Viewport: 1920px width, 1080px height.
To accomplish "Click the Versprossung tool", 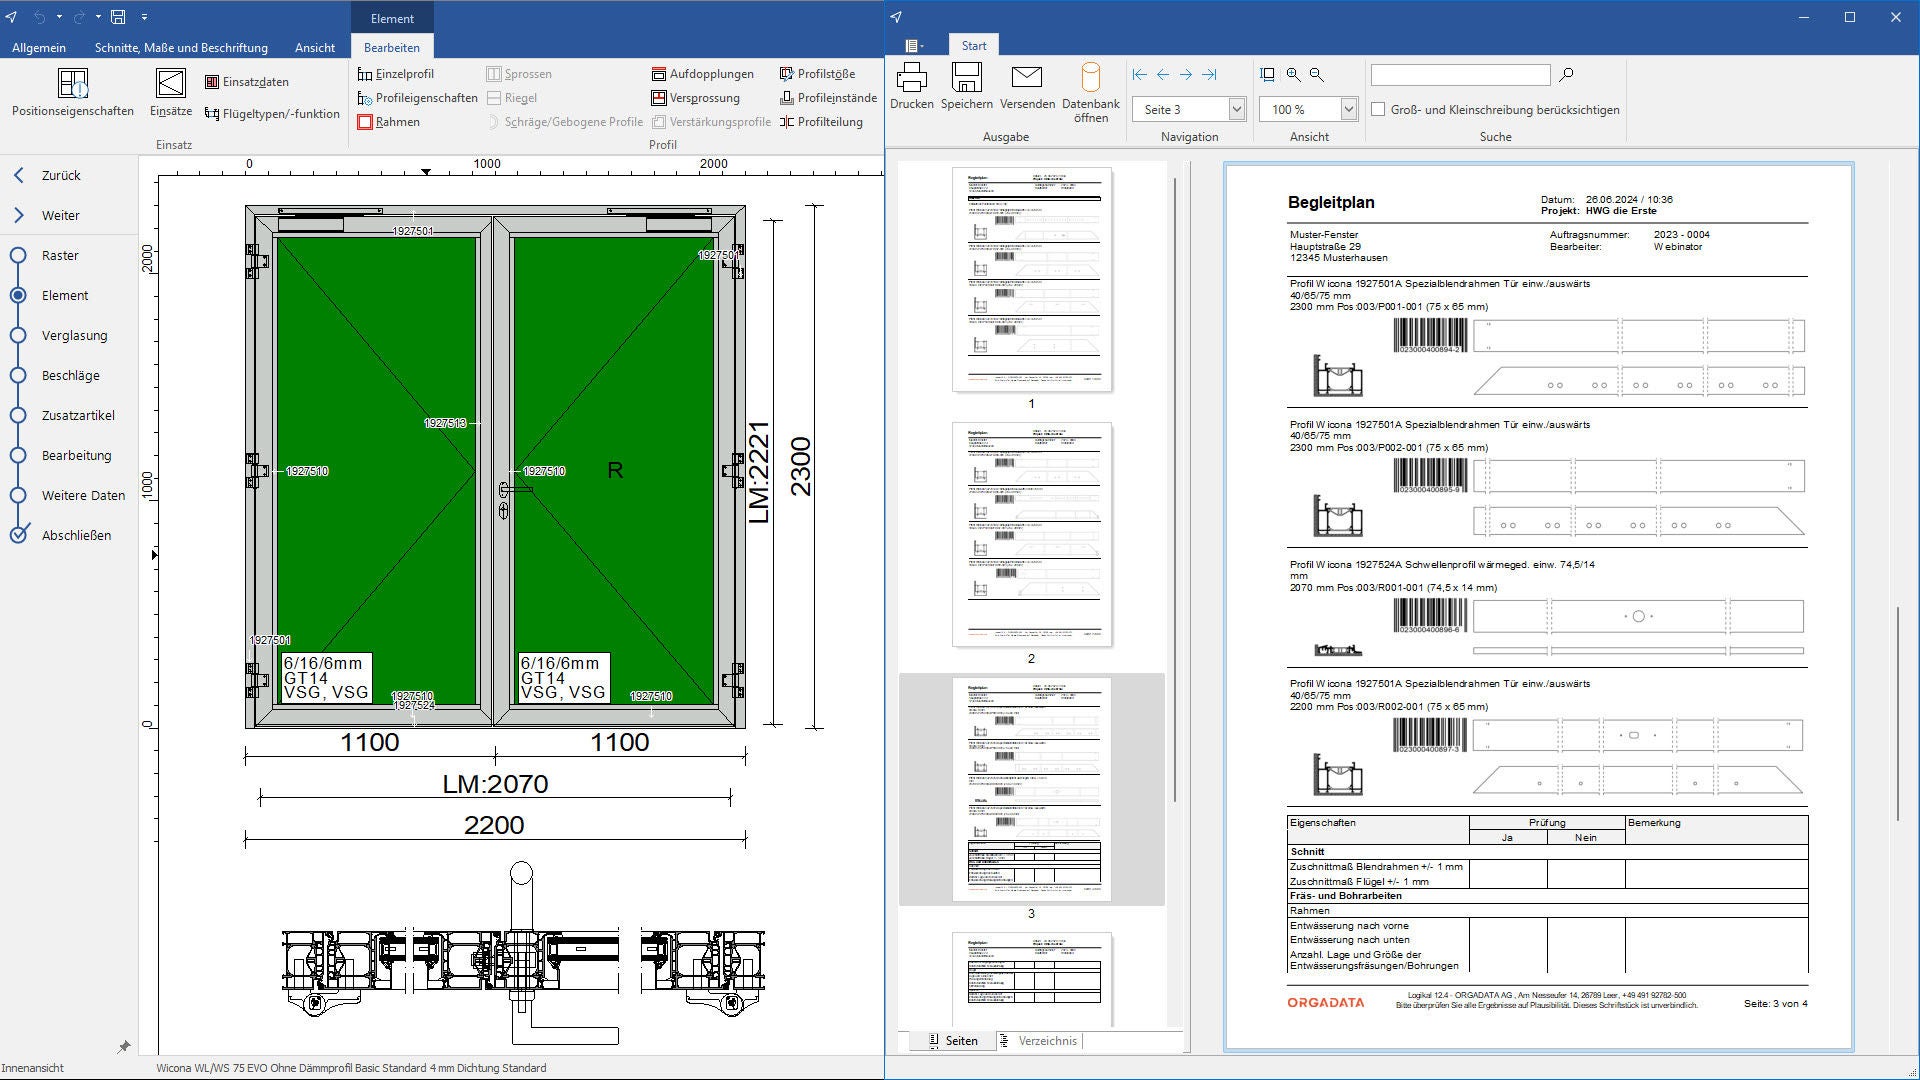I will (x=696, y=98).
